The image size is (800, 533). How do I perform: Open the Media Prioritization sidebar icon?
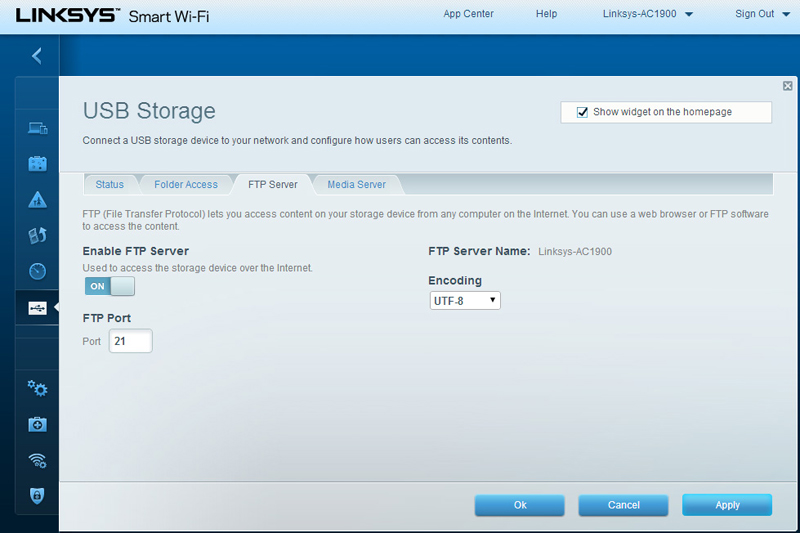37,235
